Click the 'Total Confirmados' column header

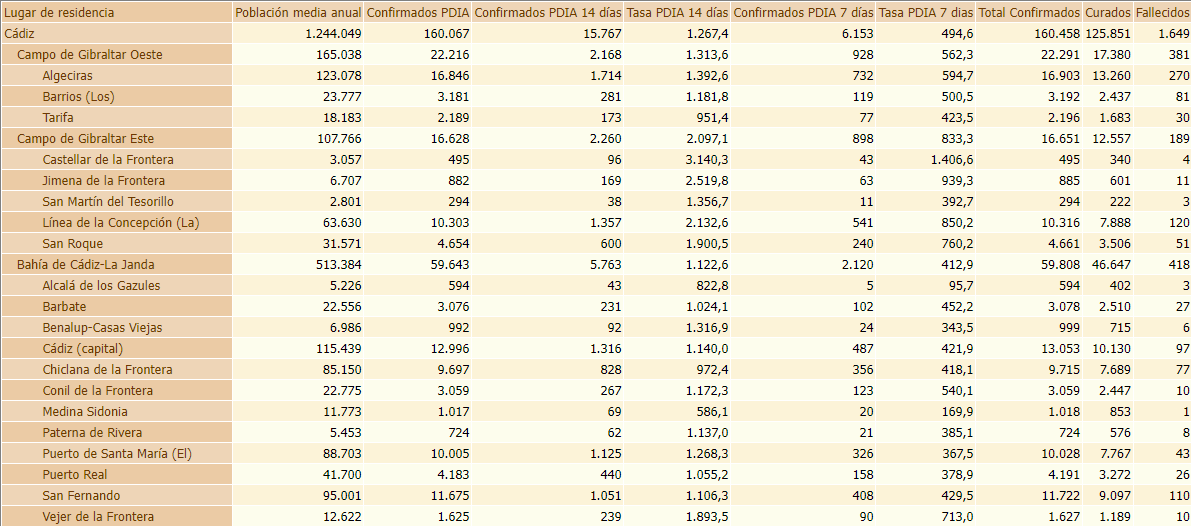pos(1029,13)
